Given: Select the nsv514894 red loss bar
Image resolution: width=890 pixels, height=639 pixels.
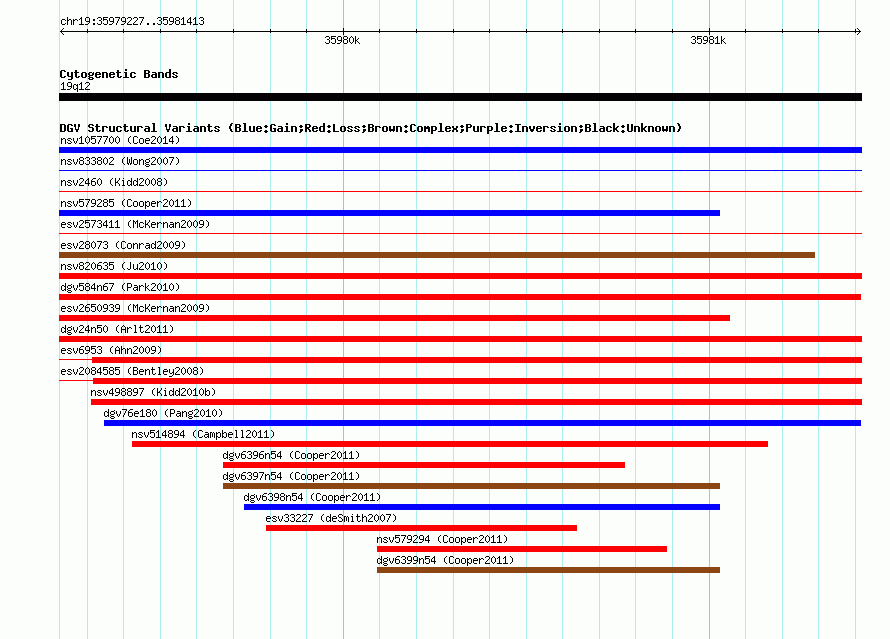Looking at the screenshot, I should [450, 444].
